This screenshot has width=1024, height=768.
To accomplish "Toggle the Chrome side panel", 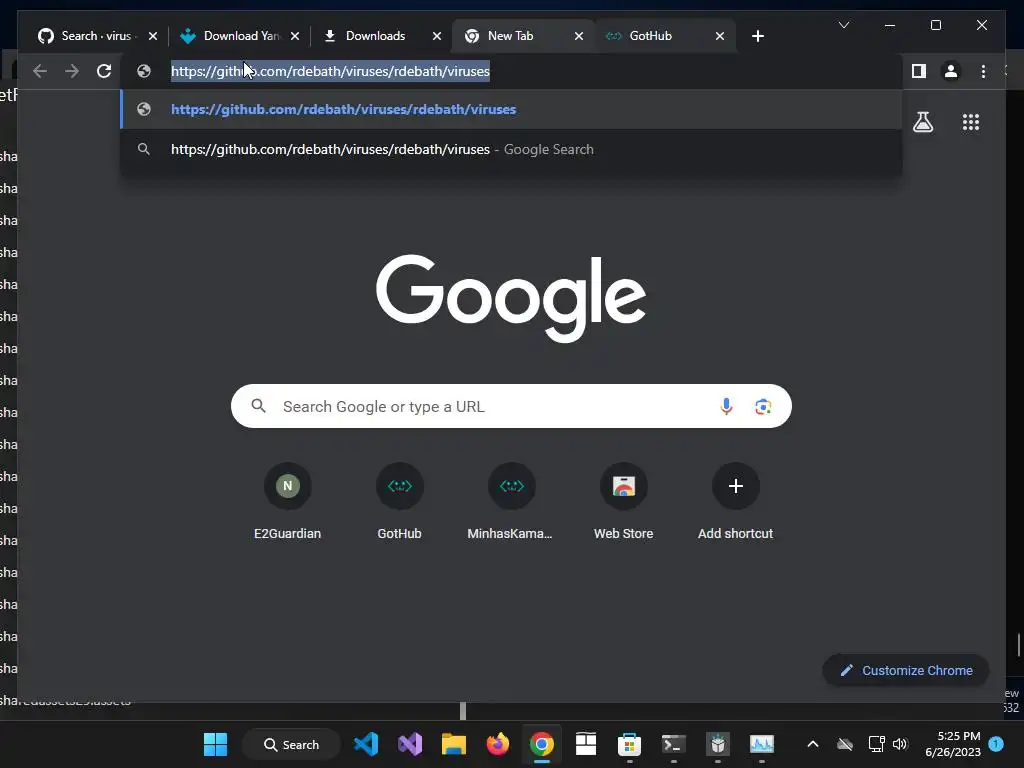I will click(919, 71).
